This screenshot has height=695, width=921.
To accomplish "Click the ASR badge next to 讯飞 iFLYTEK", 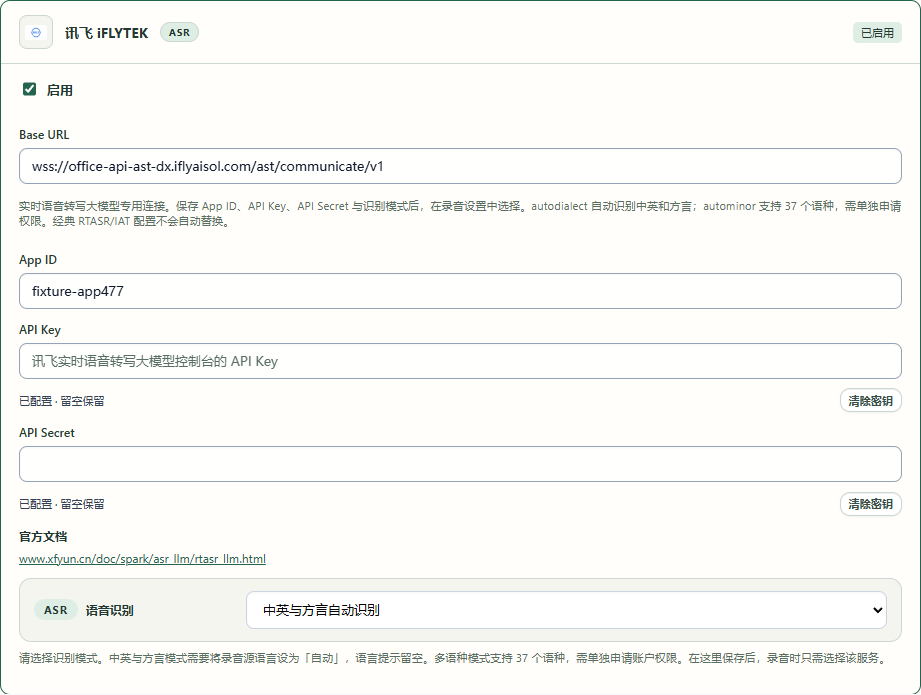I will coord(179,32).
